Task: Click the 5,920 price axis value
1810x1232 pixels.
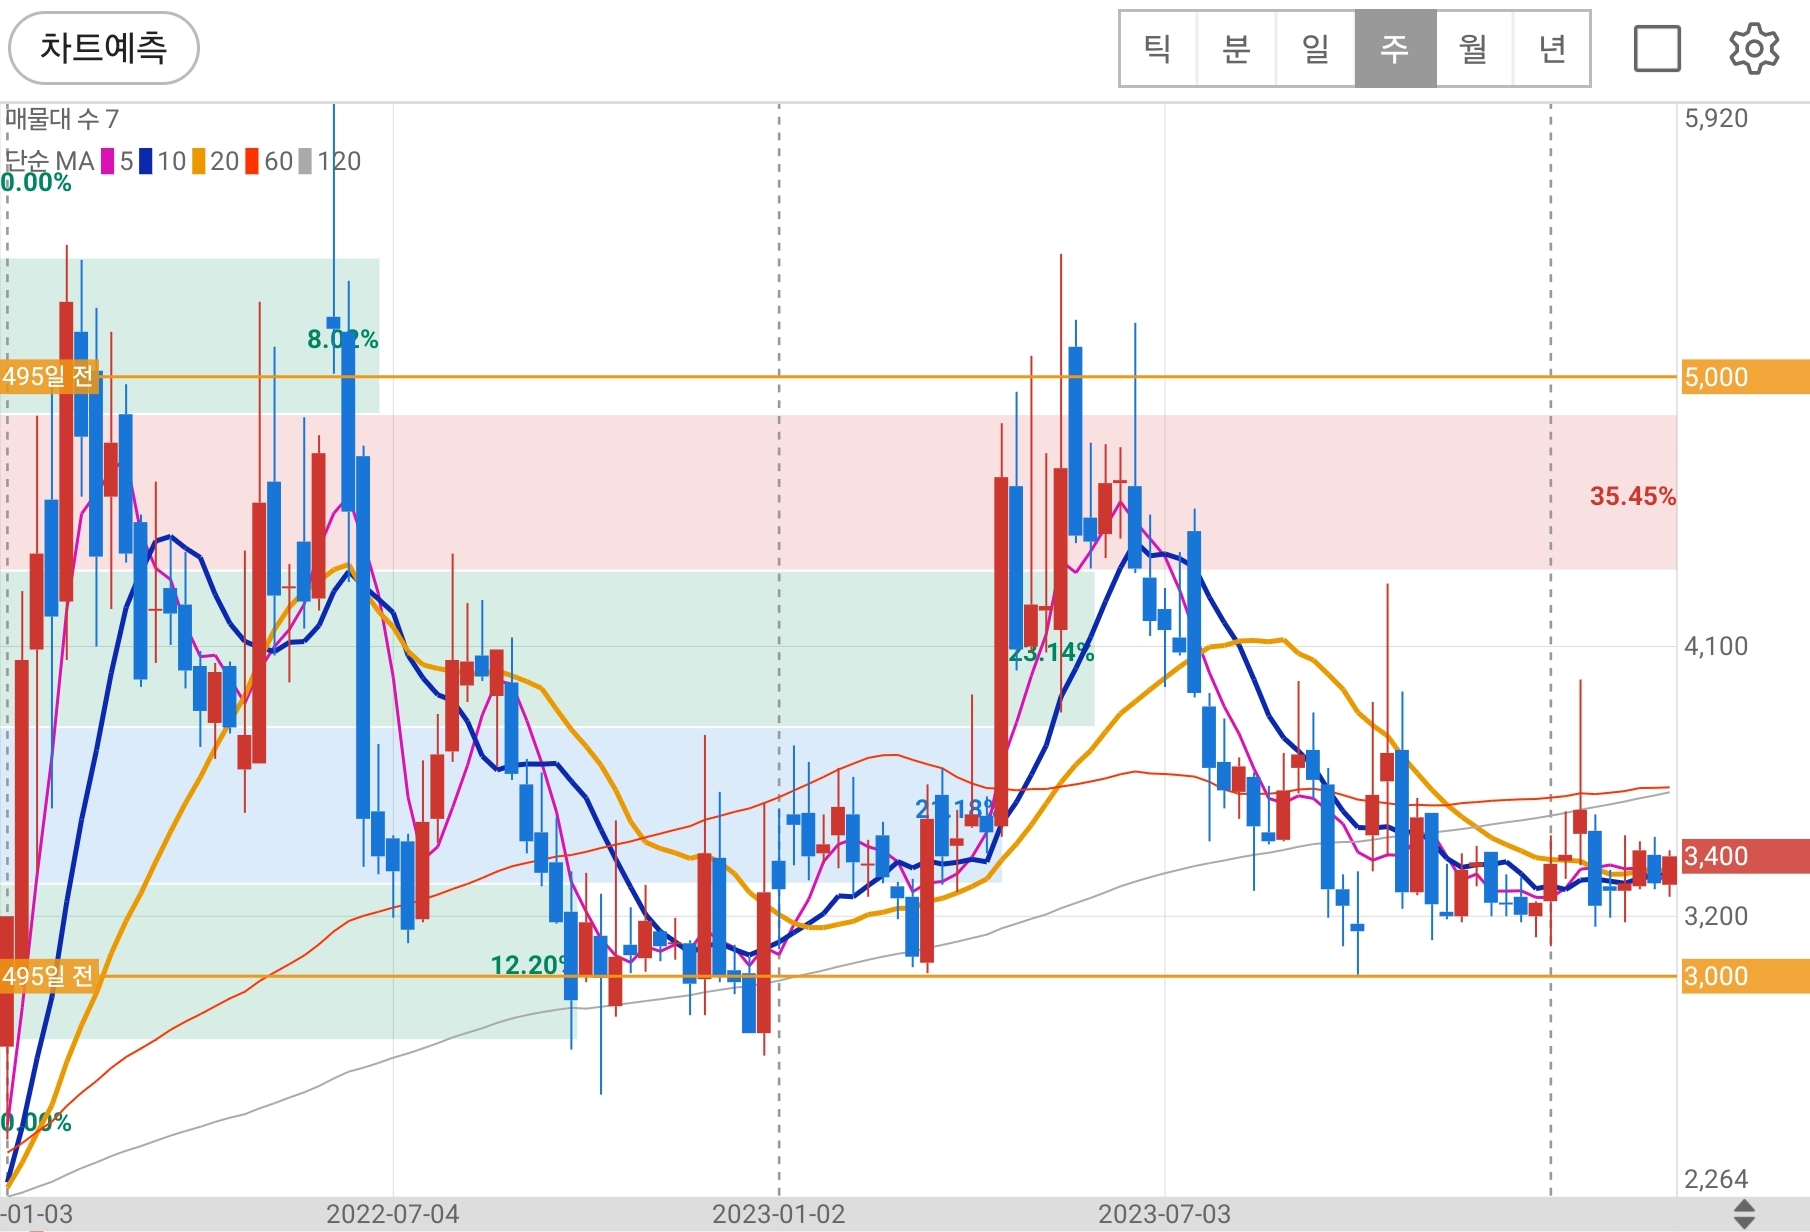Action: click(1716, 118)
